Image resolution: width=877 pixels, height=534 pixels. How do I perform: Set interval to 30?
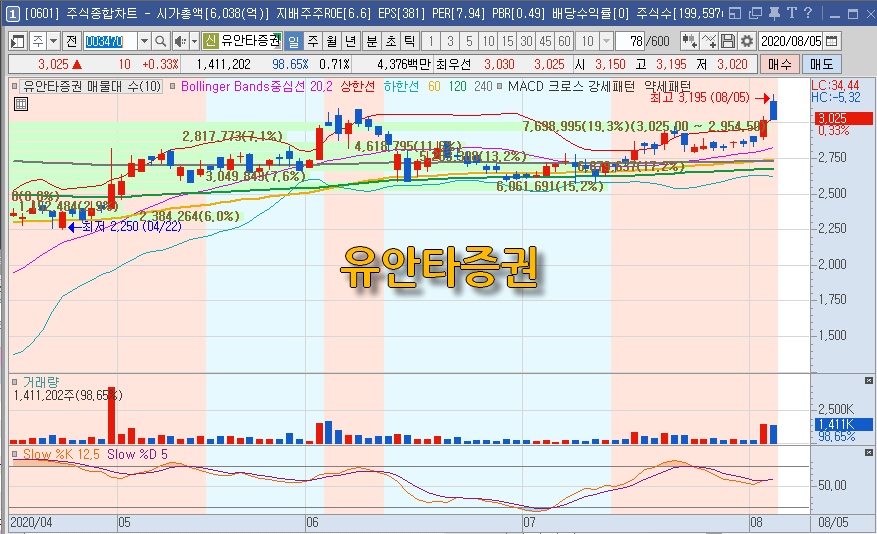[x=526, y=41]
